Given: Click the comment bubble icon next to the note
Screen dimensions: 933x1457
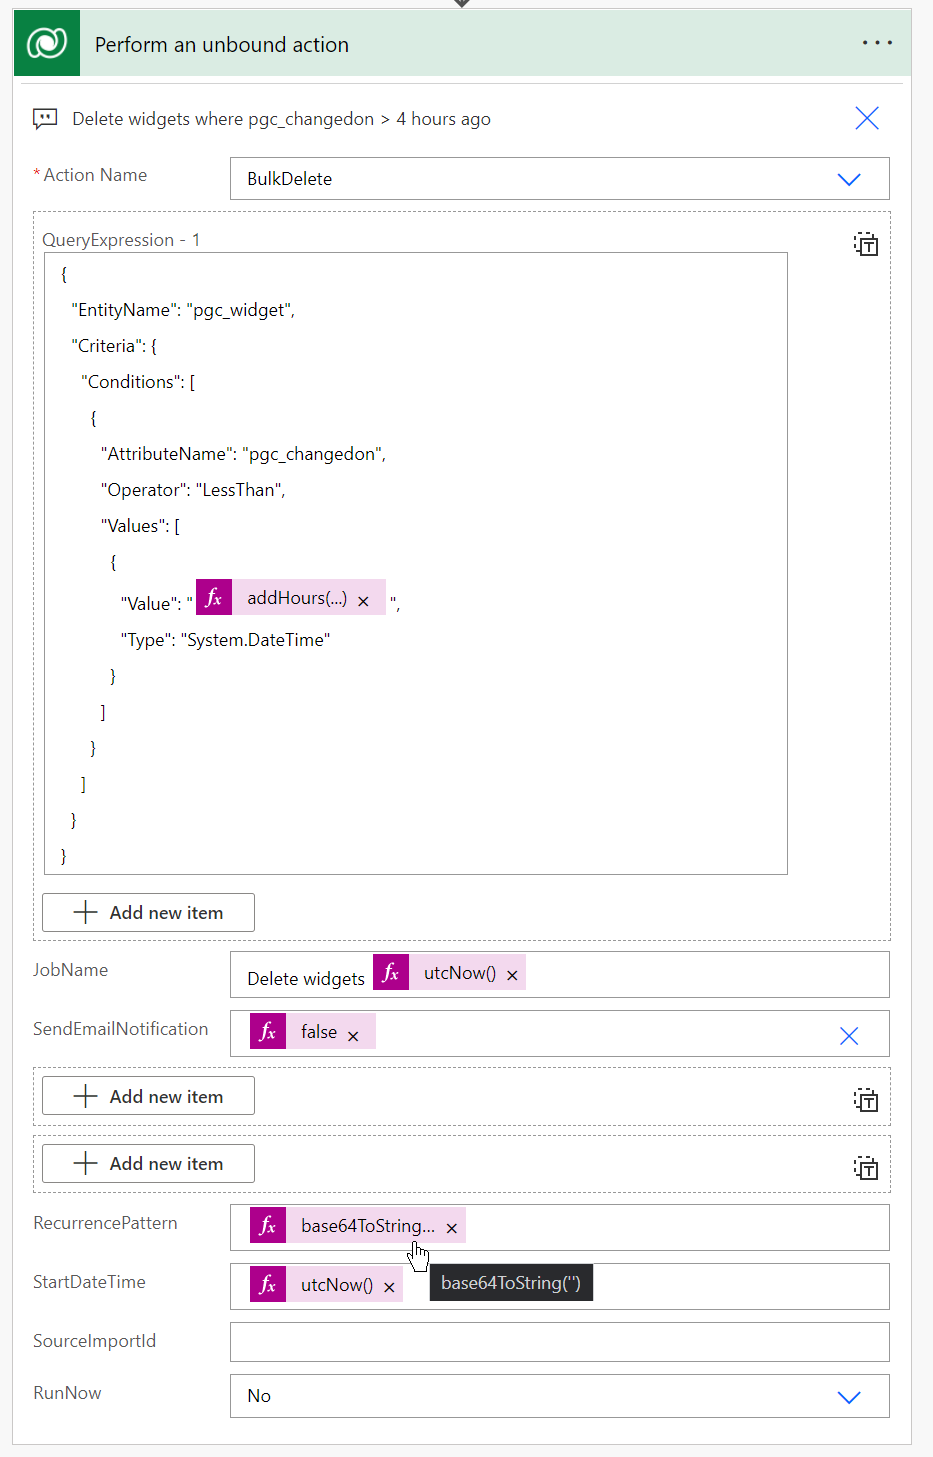Looking at the screenshot, I should 45,118.
